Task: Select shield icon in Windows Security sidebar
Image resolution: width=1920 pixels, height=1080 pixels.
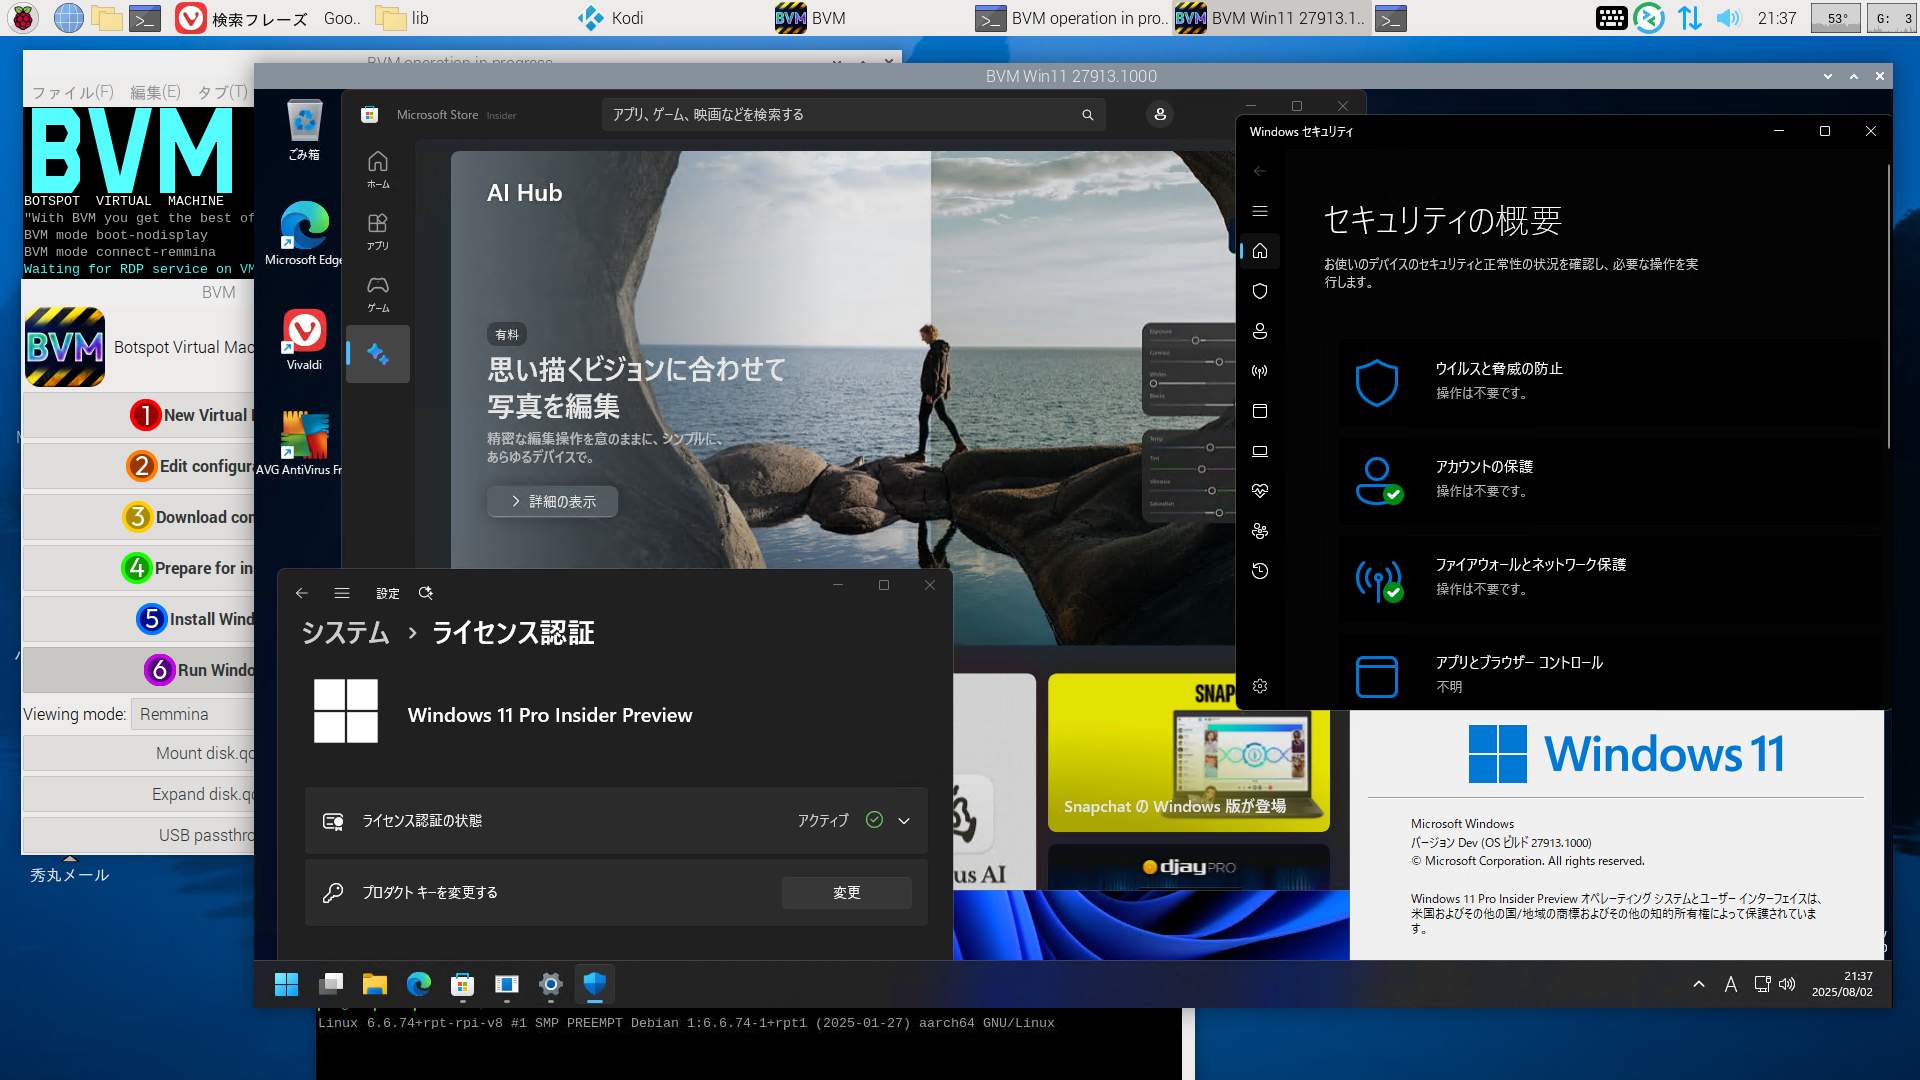Action: 1260,291
